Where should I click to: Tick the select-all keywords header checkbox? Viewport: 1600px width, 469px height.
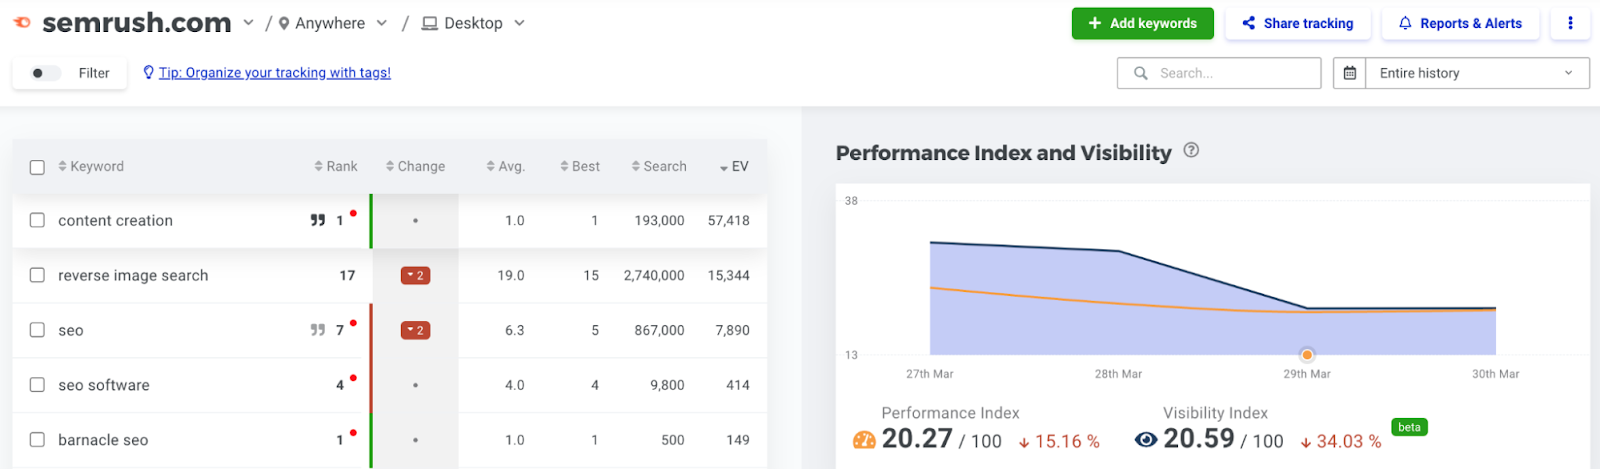click(37, 167)
